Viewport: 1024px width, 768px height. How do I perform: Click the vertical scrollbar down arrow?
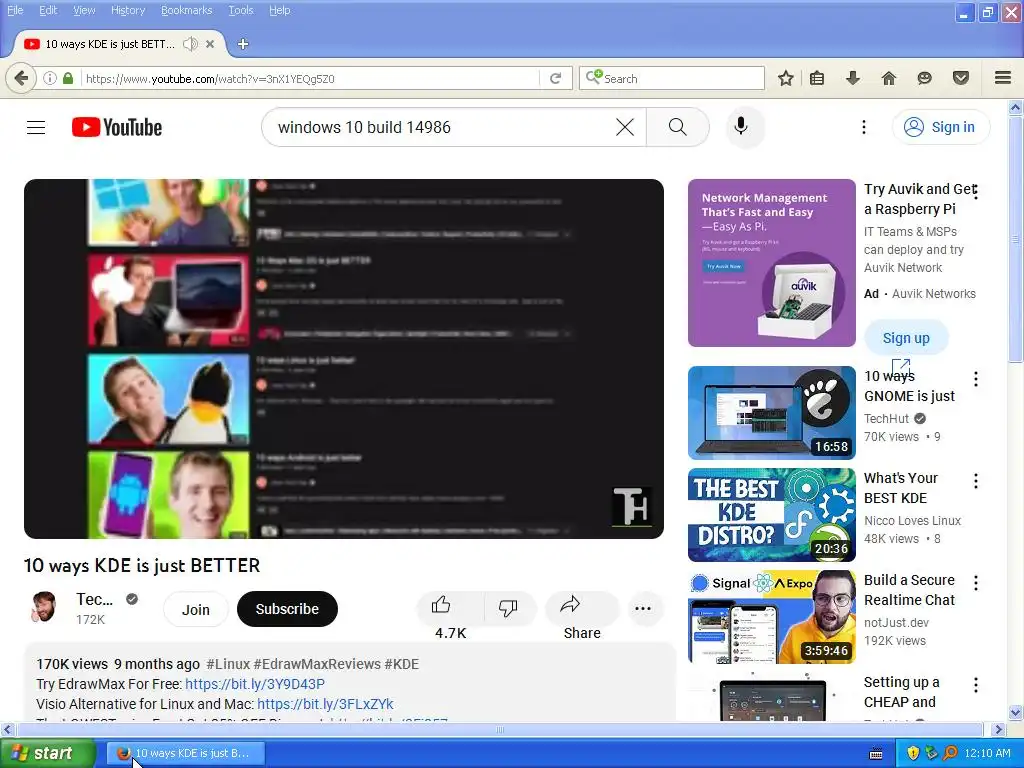1016,712
